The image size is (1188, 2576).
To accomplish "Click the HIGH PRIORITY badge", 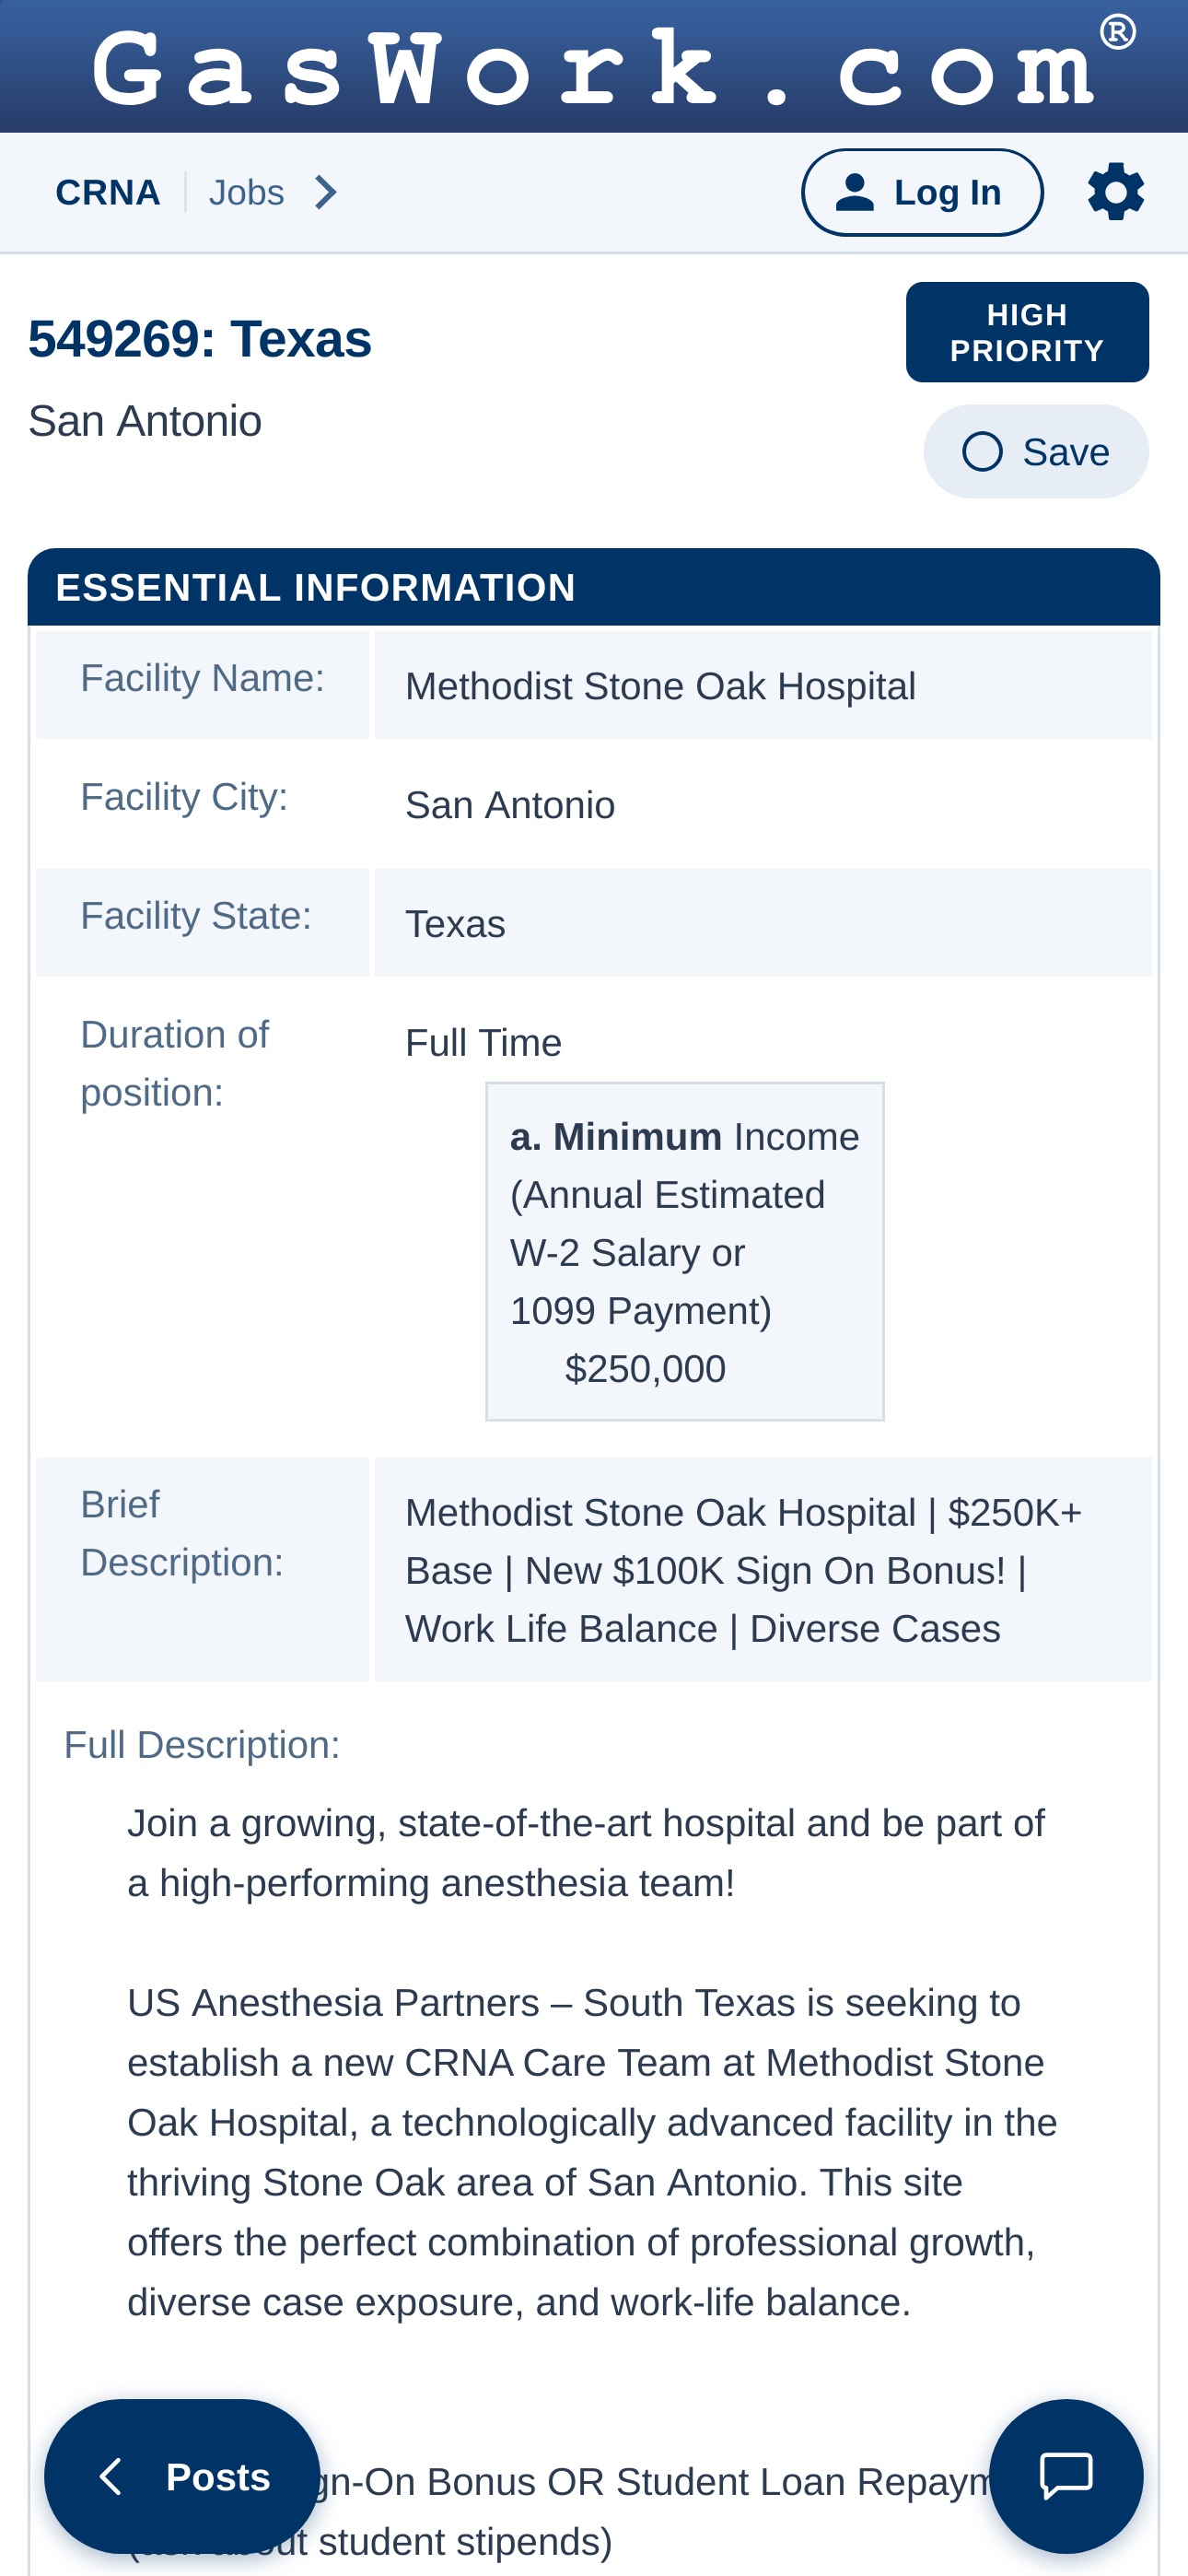I will [x=1027, y=333].
